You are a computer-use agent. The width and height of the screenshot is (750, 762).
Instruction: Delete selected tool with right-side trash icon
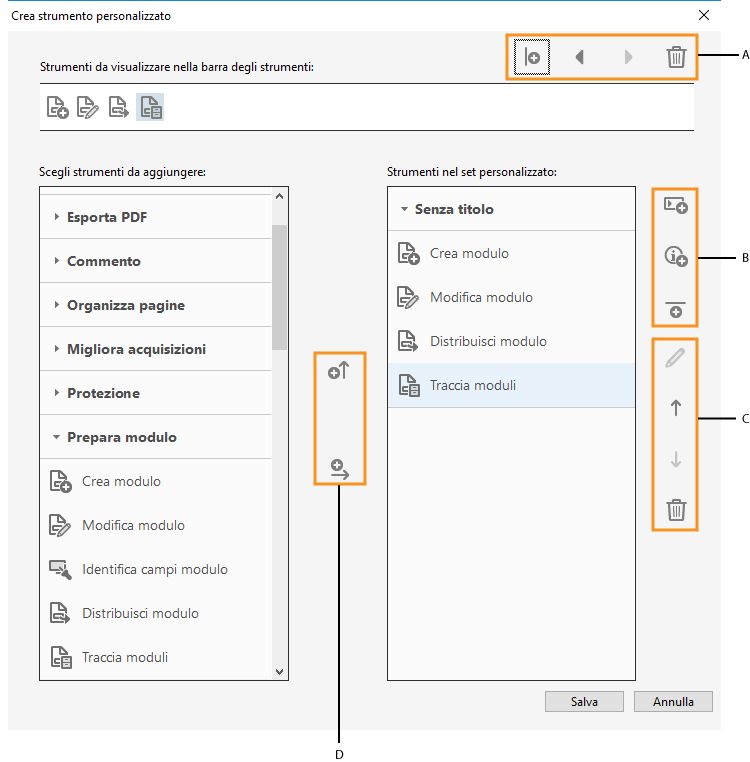tap(676, 510)
